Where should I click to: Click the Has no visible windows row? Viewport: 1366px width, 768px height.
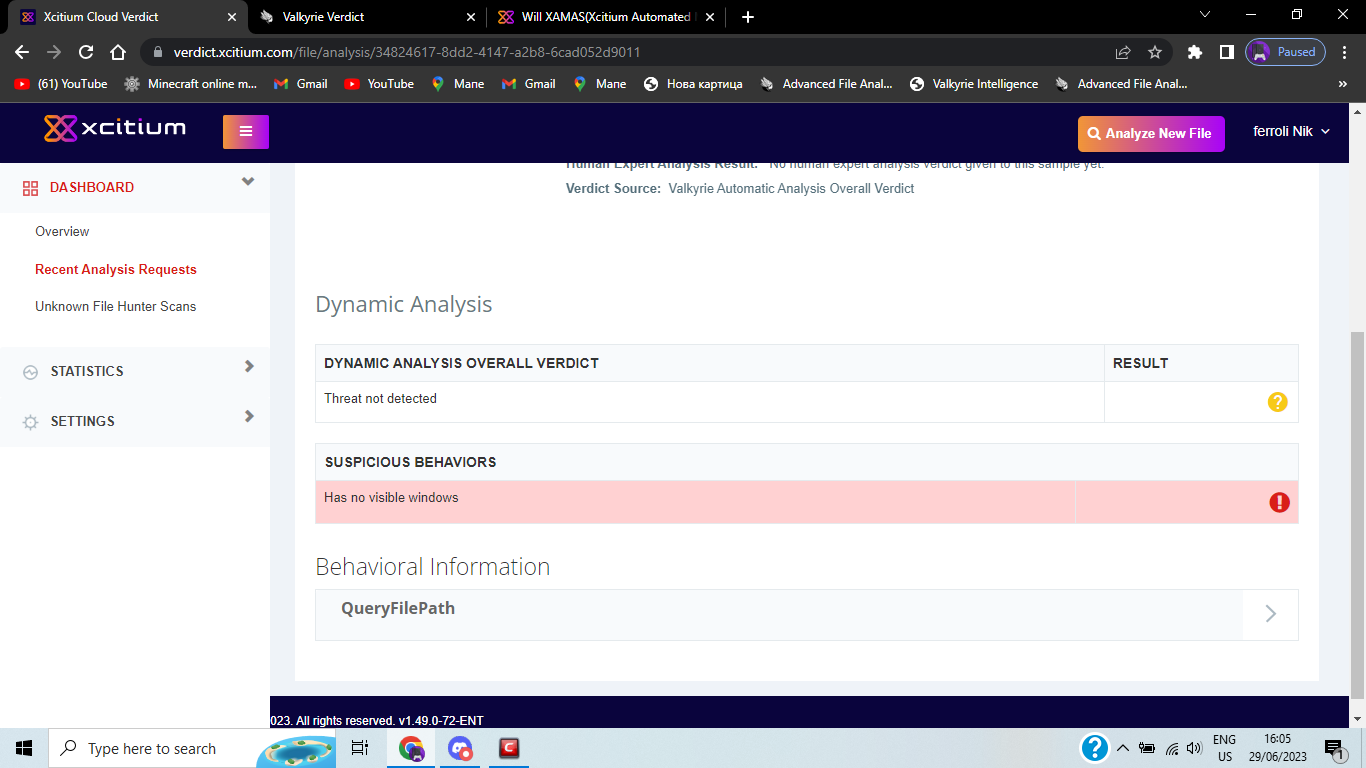click(806, 502)
